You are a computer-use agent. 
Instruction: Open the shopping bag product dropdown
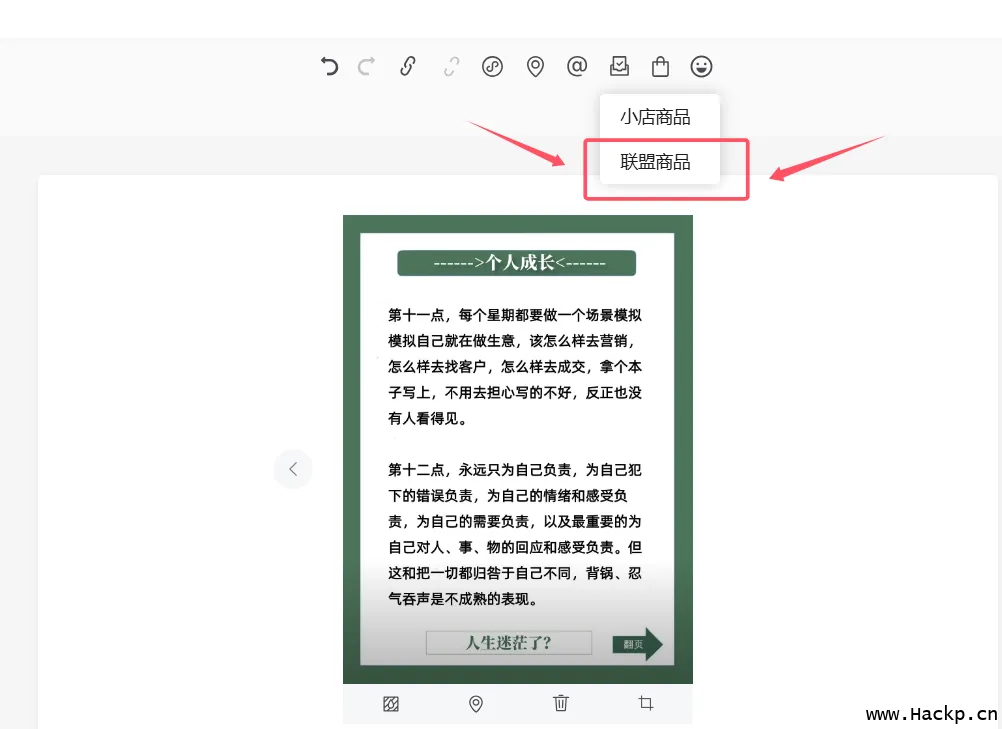(660, 67)
